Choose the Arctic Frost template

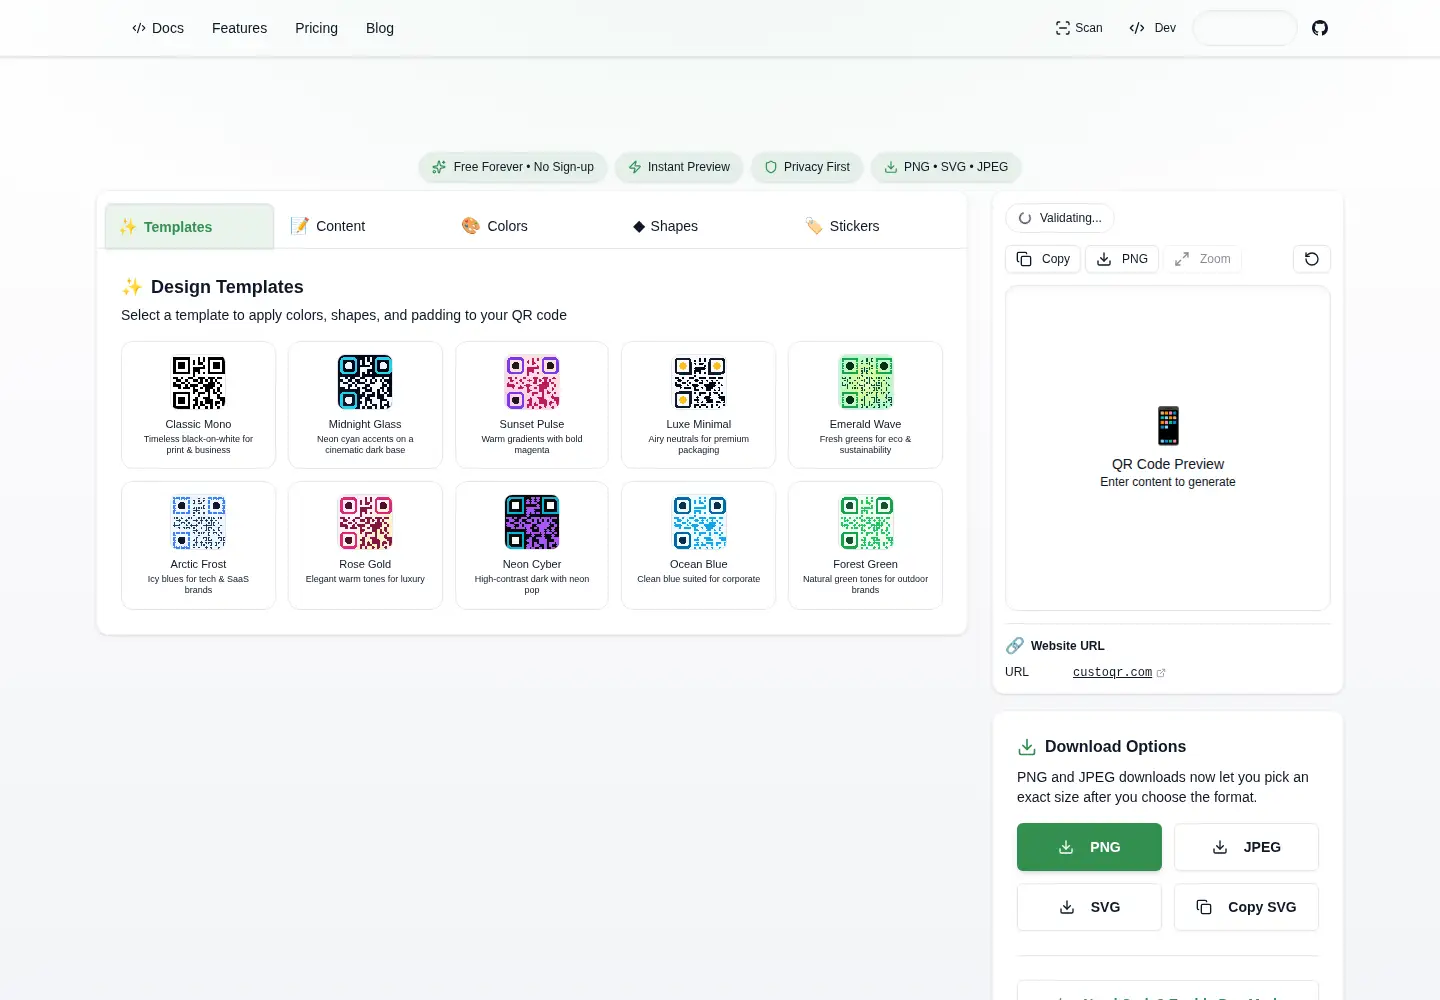coord(198,545)
